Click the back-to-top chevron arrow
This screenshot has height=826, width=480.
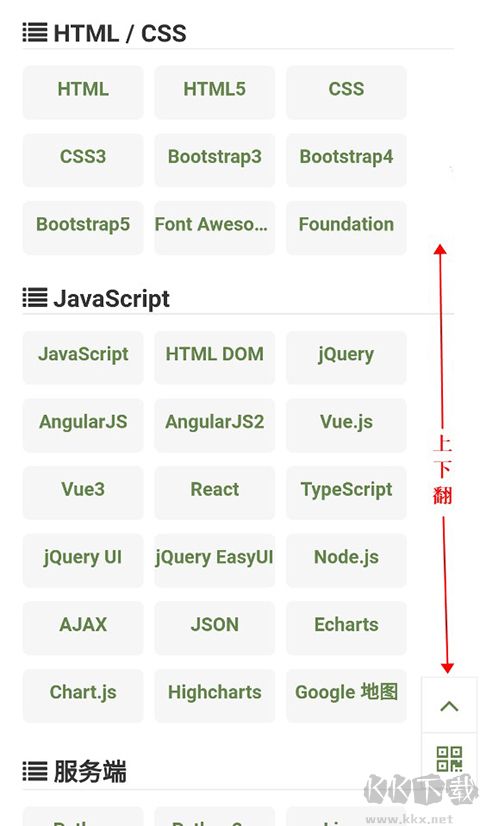point(449,706)
